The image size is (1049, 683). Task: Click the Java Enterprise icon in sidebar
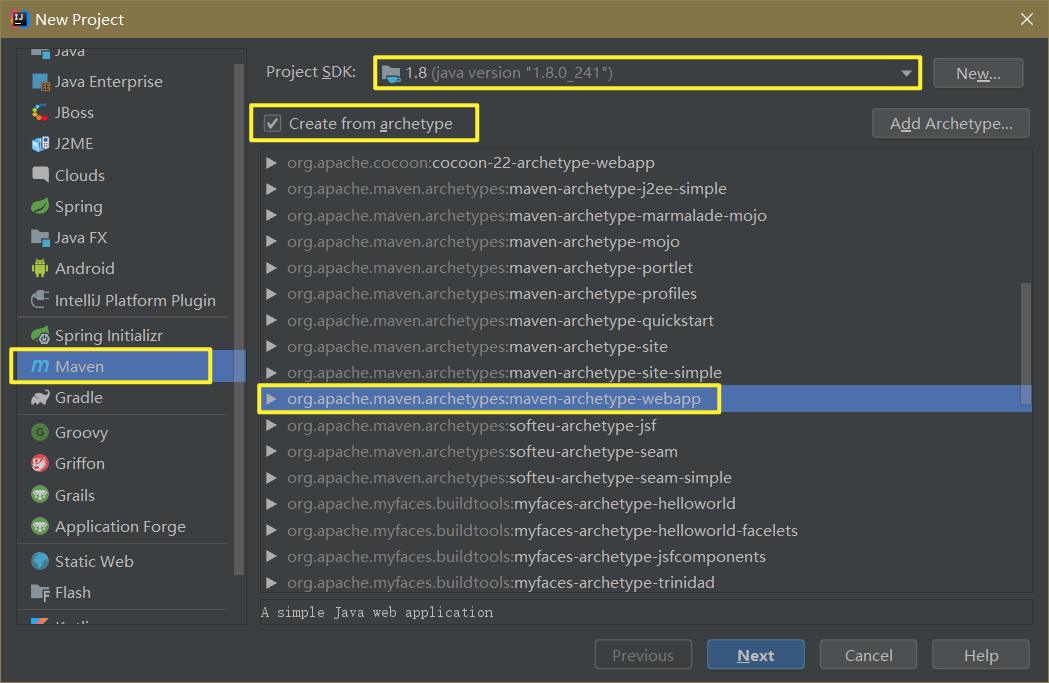tap(40, 82)
